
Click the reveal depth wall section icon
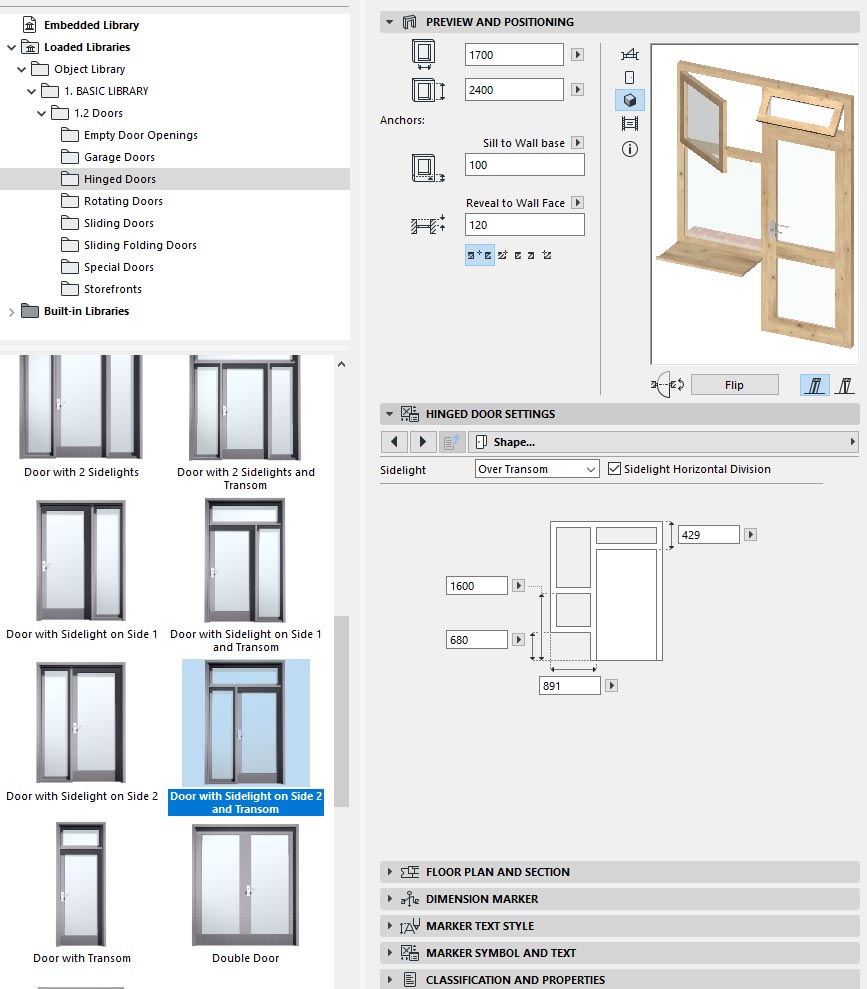428,225
